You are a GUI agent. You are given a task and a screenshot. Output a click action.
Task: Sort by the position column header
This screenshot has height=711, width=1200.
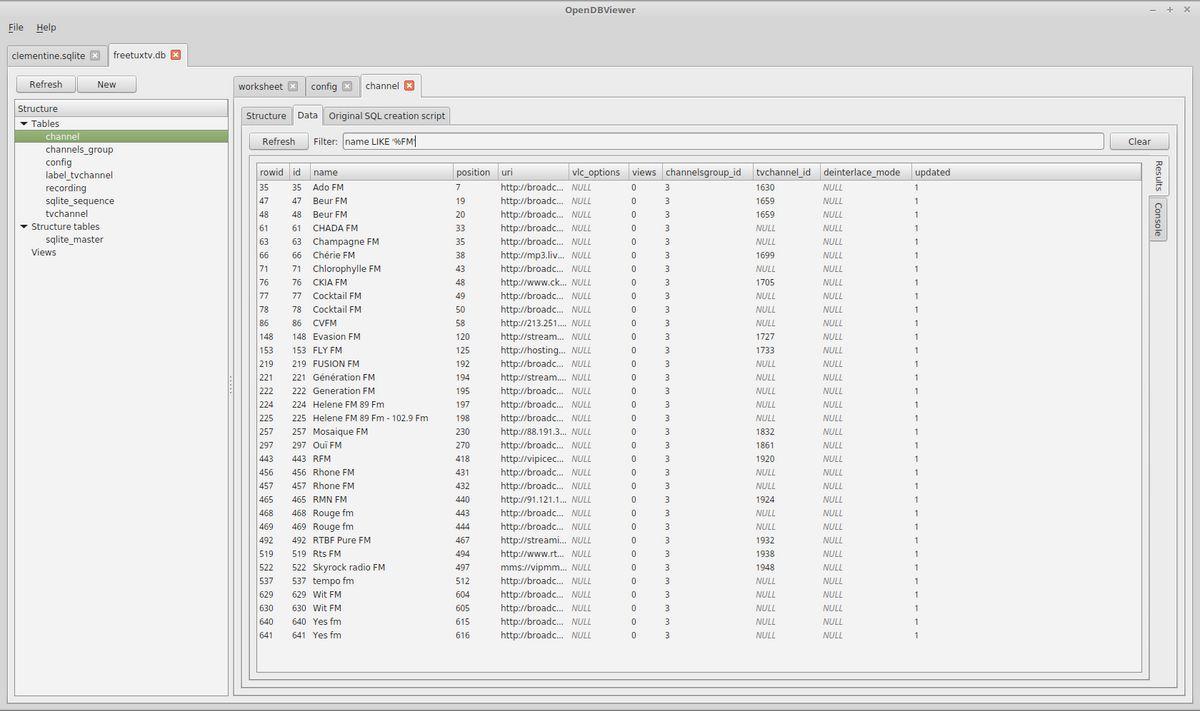point(473,172)
